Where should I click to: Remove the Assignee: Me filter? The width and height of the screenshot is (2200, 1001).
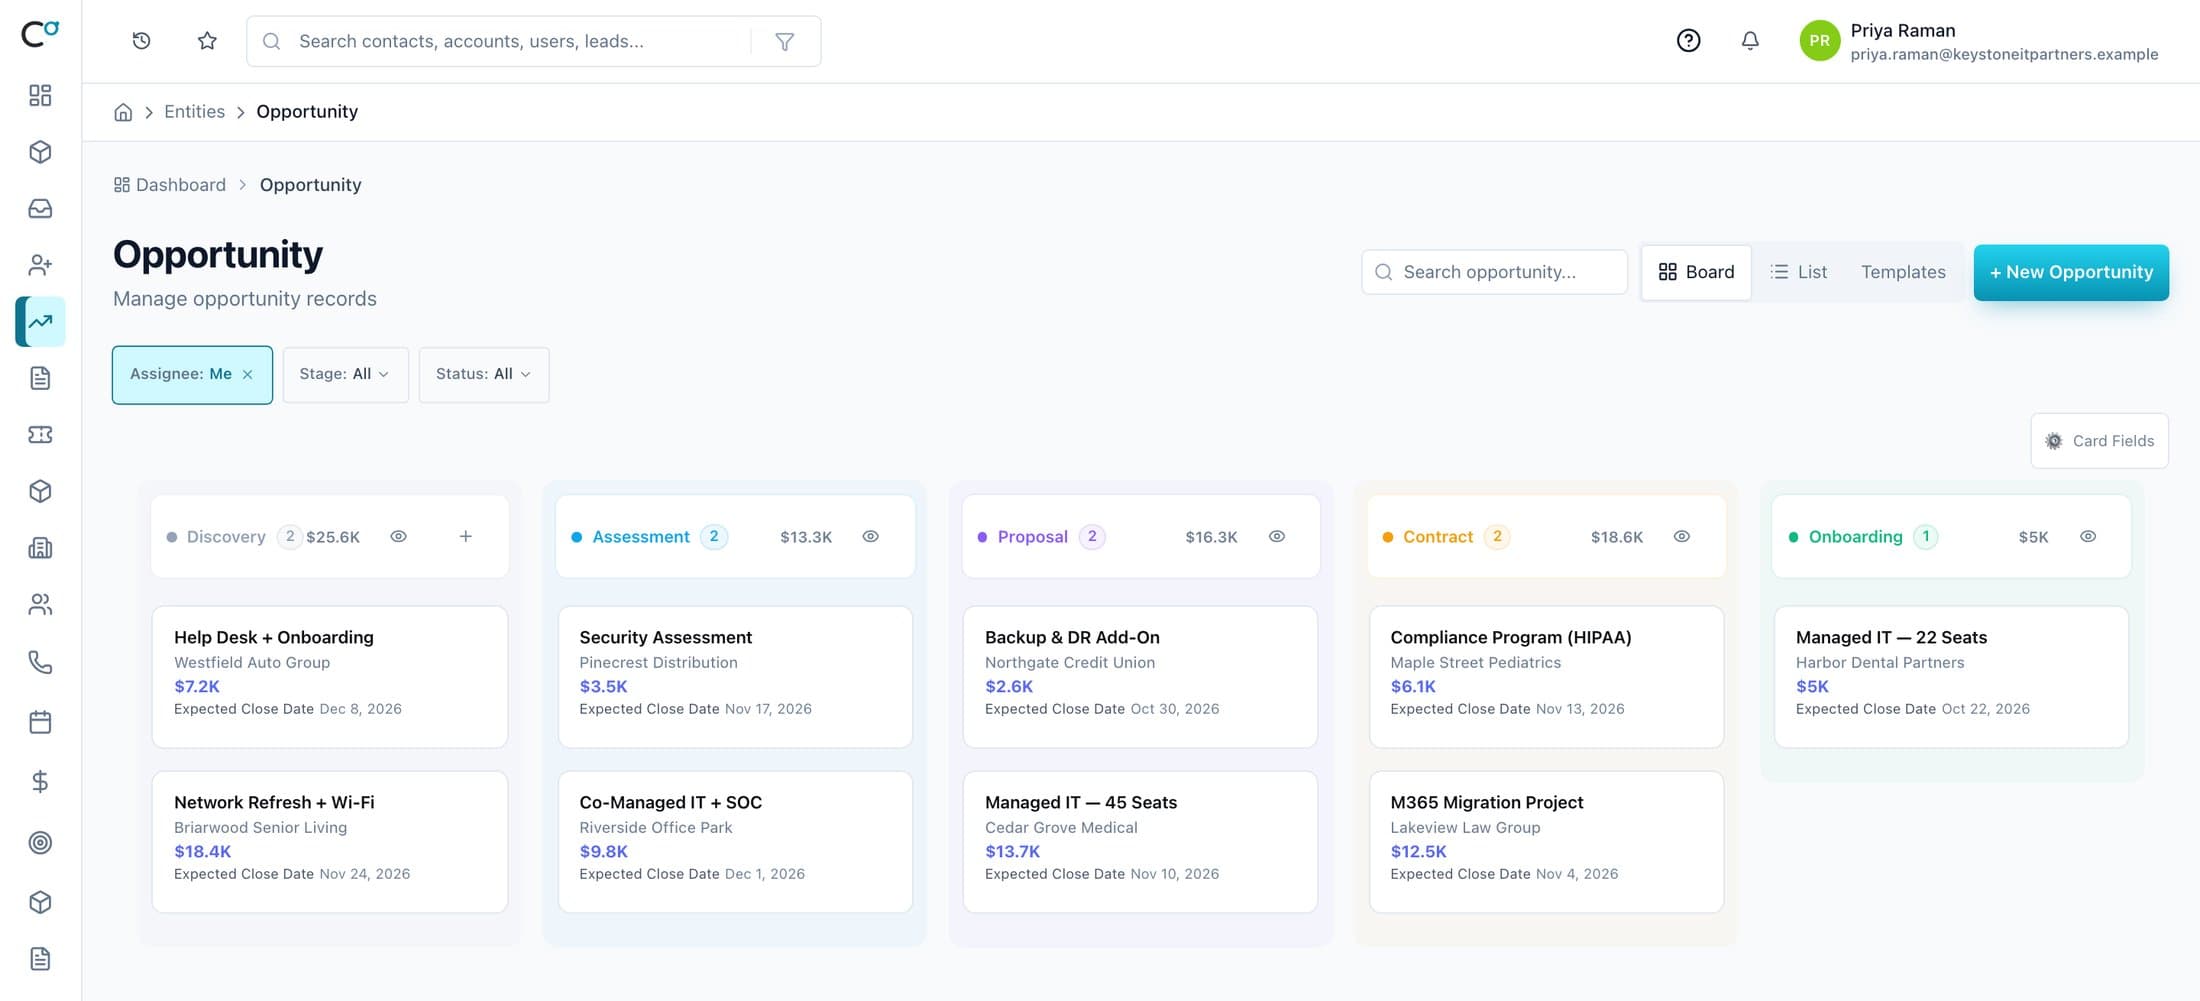coord(248,375)
